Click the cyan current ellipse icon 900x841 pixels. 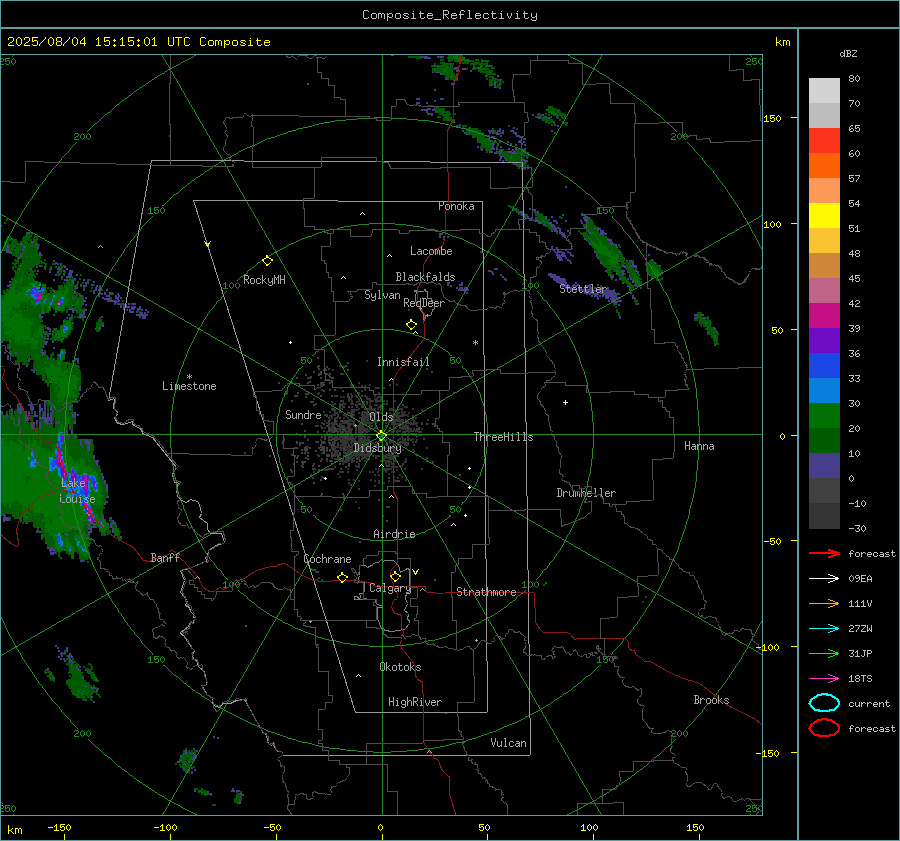[824, 703]
